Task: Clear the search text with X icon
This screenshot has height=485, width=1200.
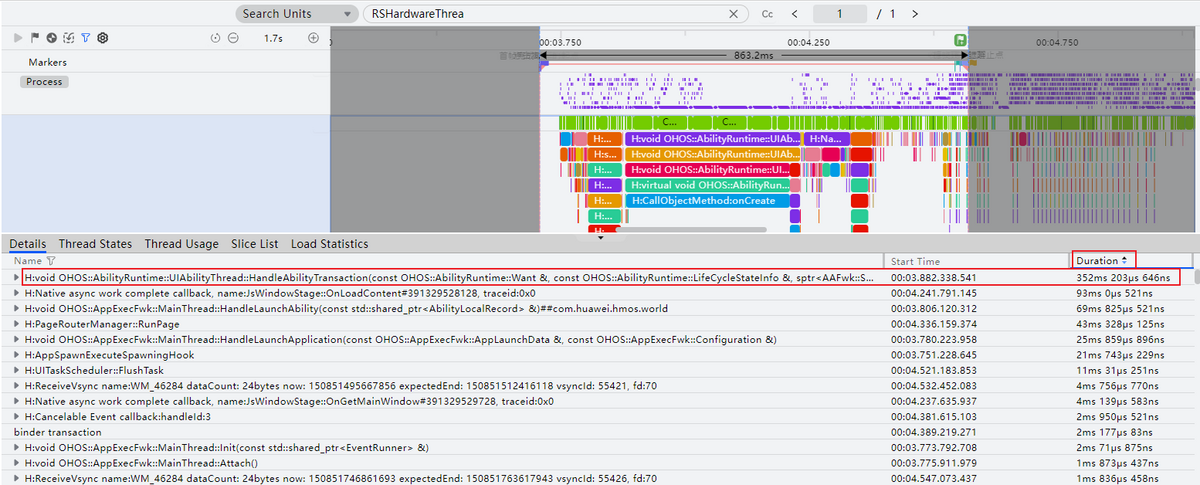Action: 734,14
